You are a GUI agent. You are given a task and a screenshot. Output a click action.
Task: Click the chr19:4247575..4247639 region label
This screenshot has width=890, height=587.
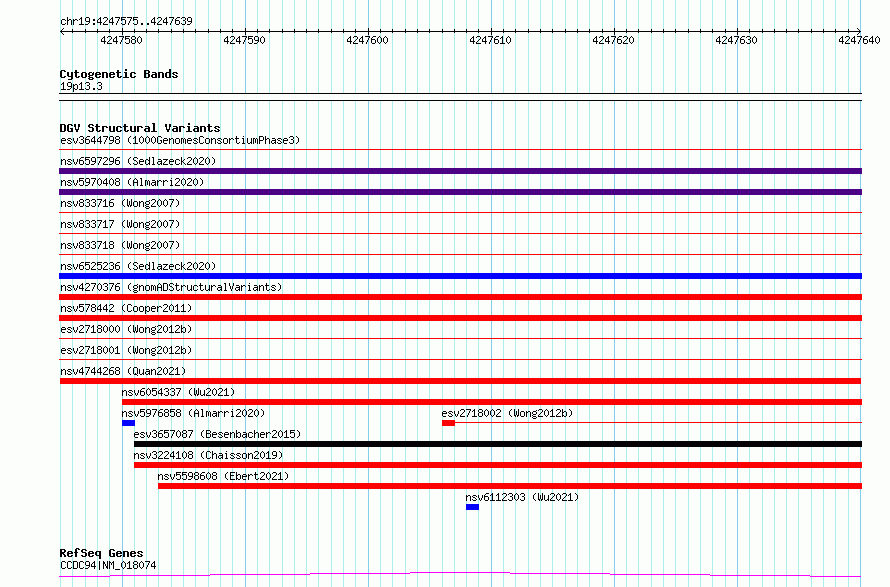click(x=126, y=21)
